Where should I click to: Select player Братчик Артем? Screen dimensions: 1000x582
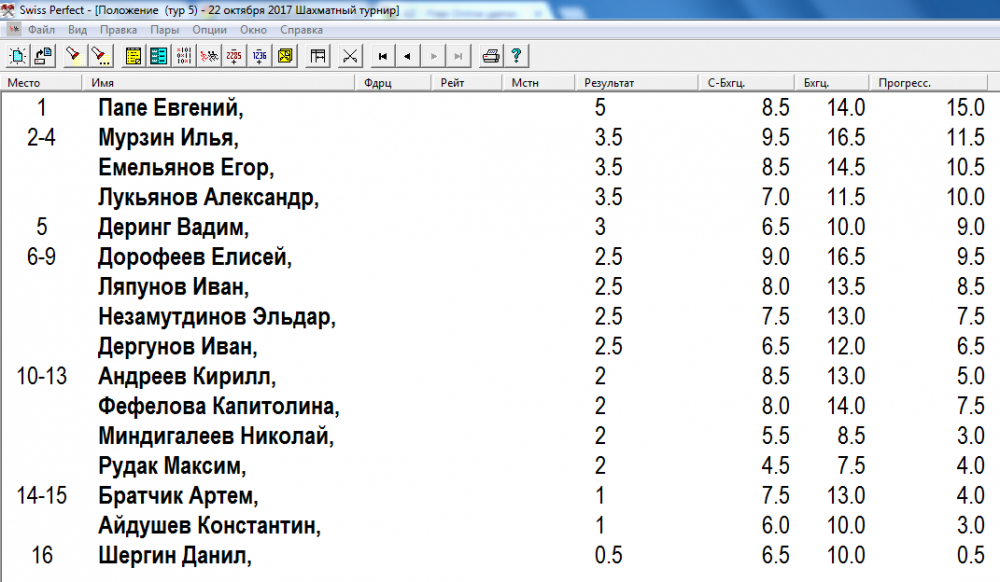point(178,496)
